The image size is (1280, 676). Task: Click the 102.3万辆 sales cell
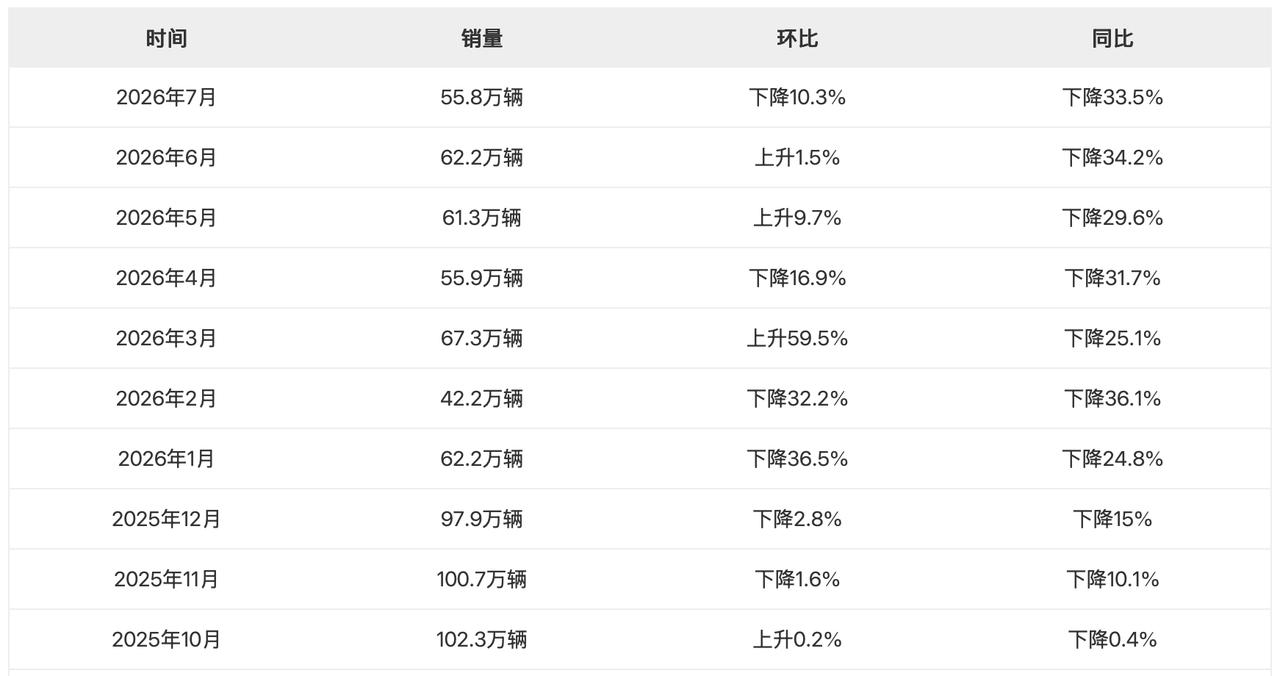tap(481, 639)
